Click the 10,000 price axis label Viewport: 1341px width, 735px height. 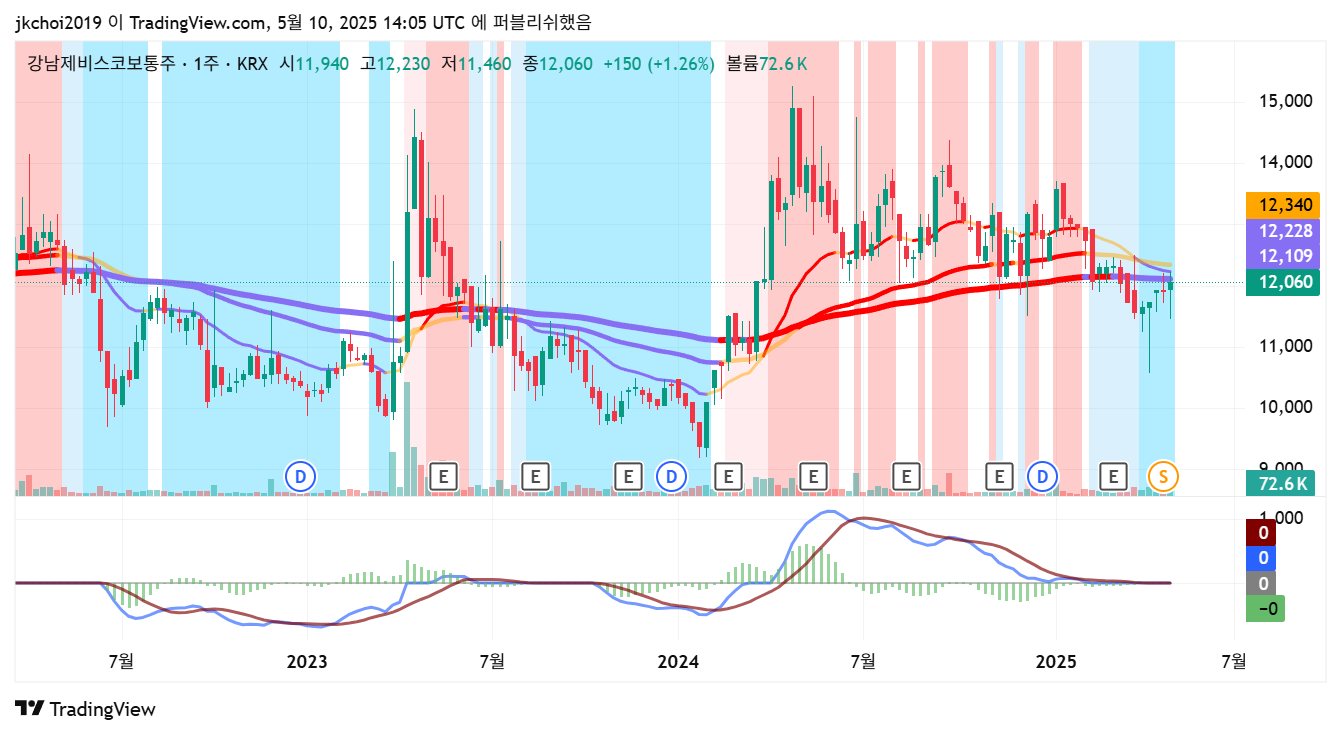[x=1287, y=408]
